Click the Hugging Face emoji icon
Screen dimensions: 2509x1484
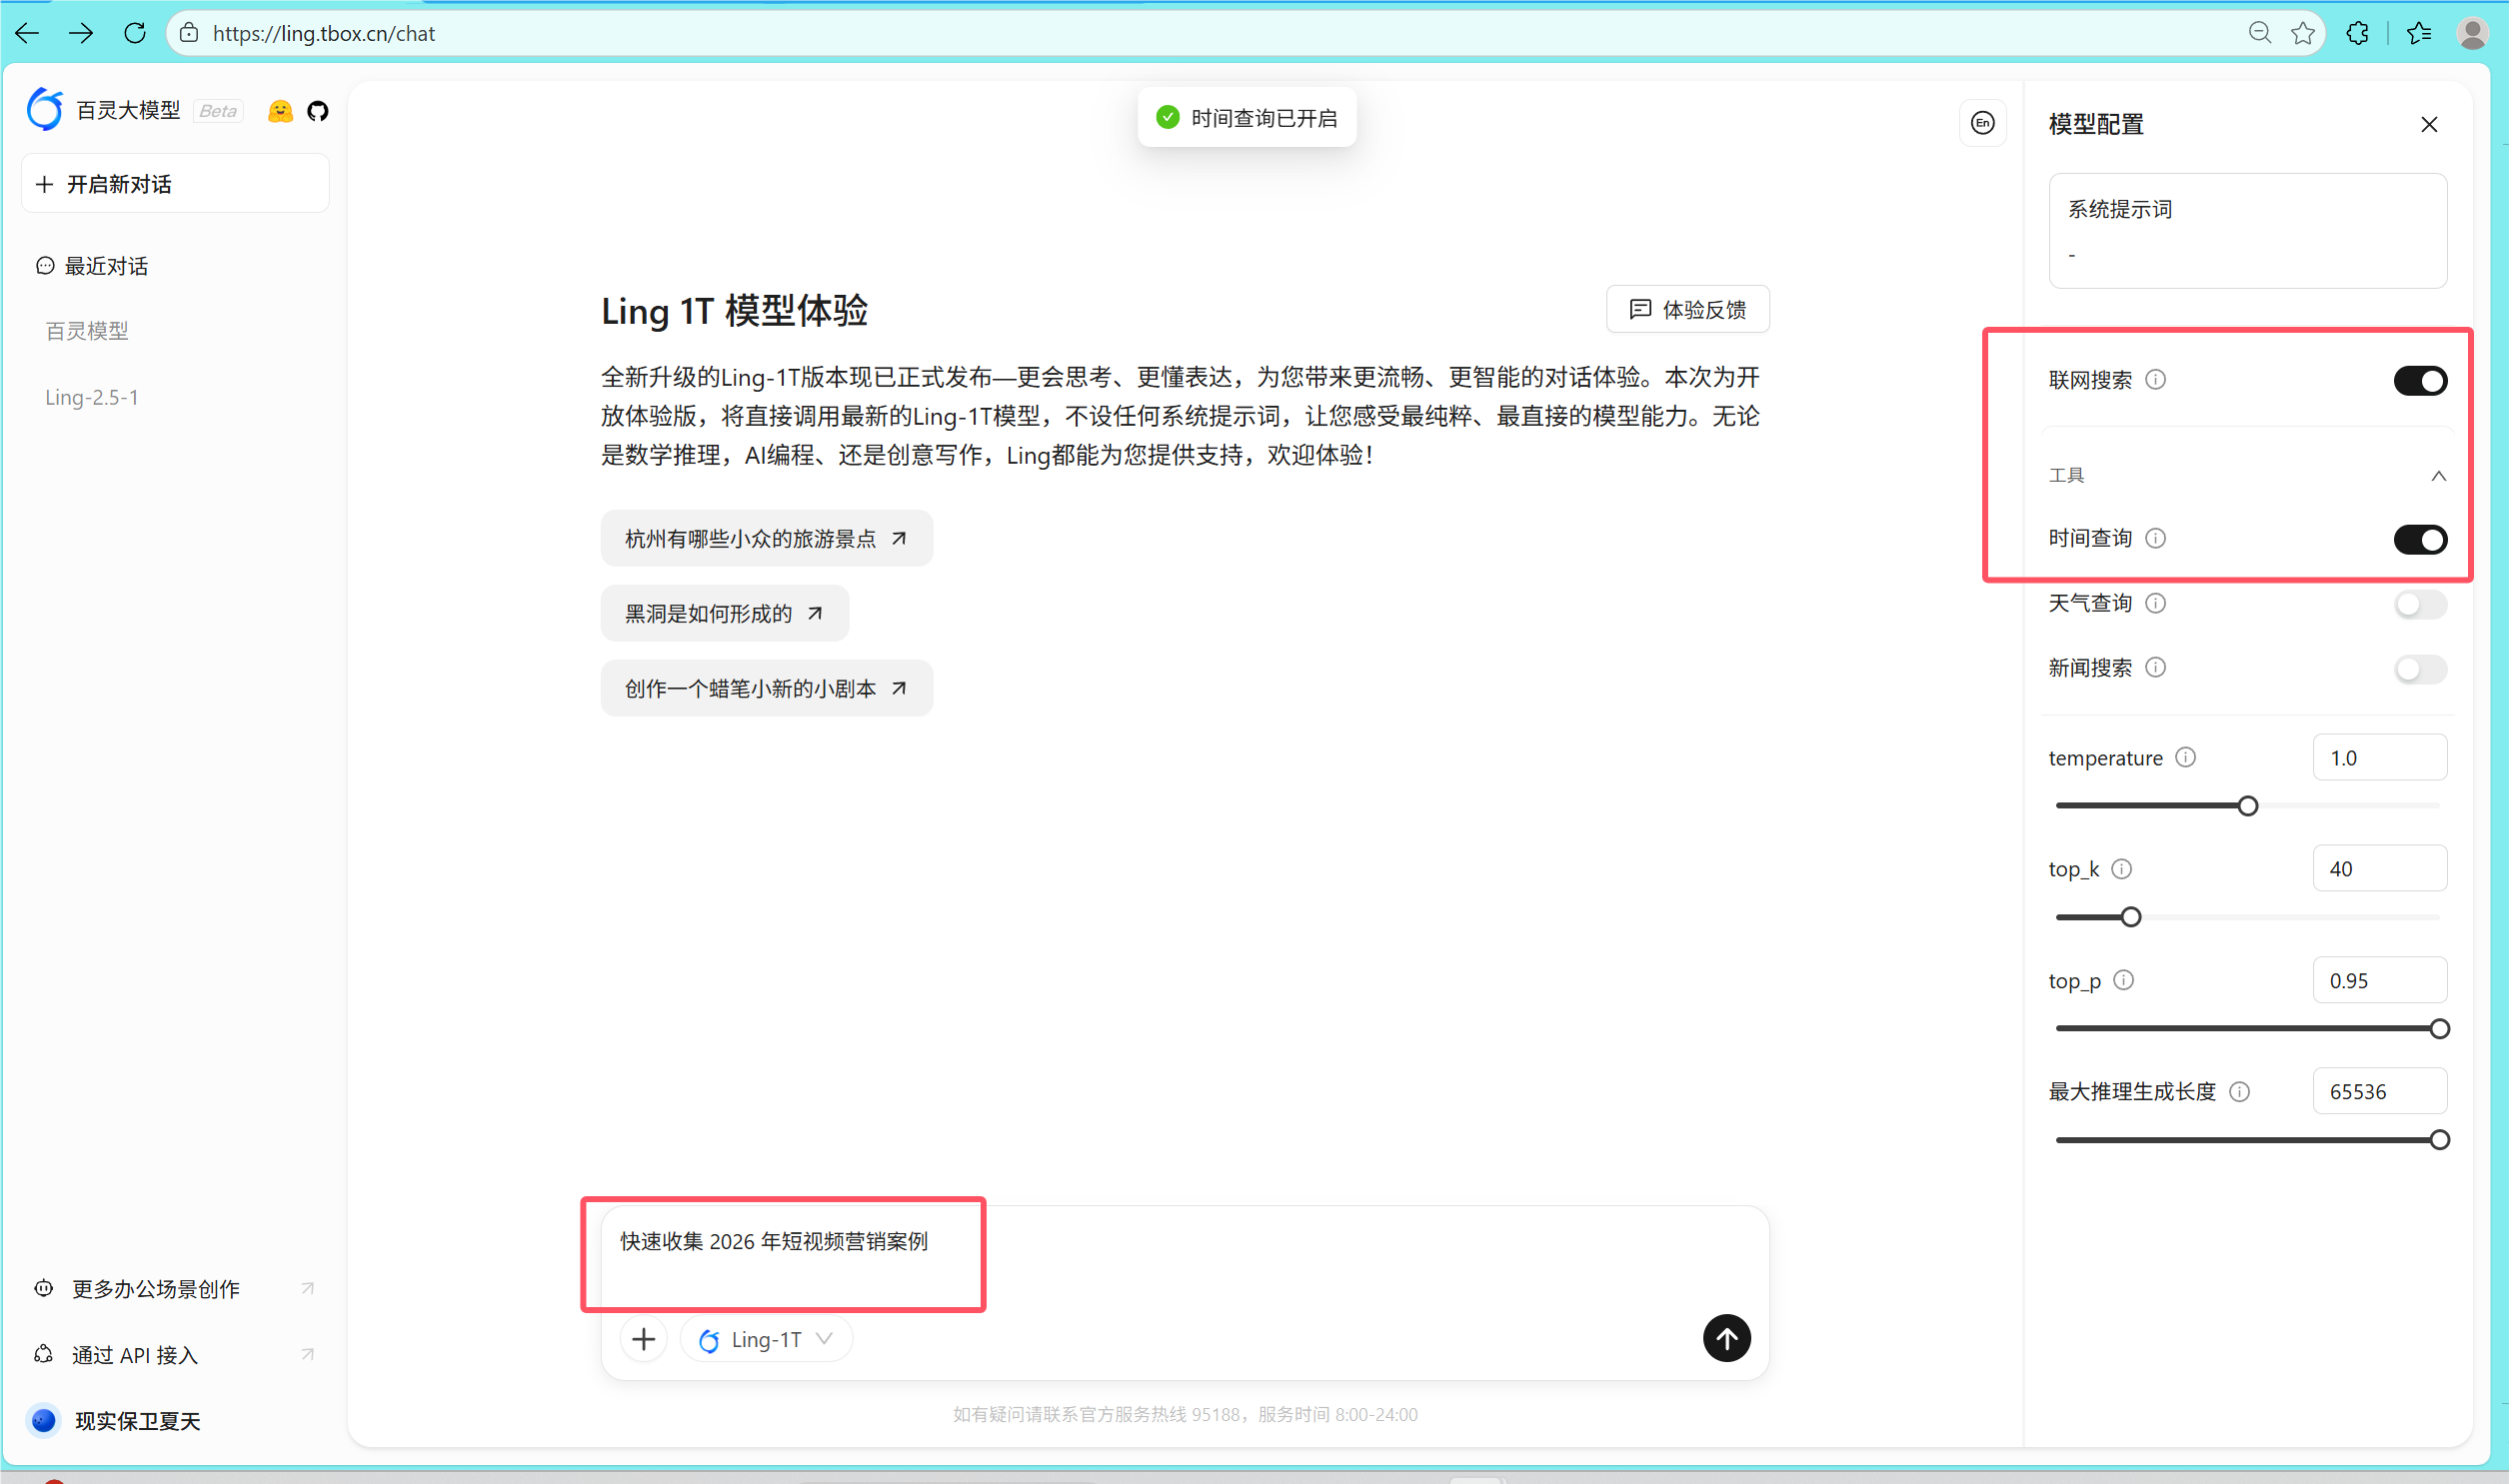click(280, 111)
